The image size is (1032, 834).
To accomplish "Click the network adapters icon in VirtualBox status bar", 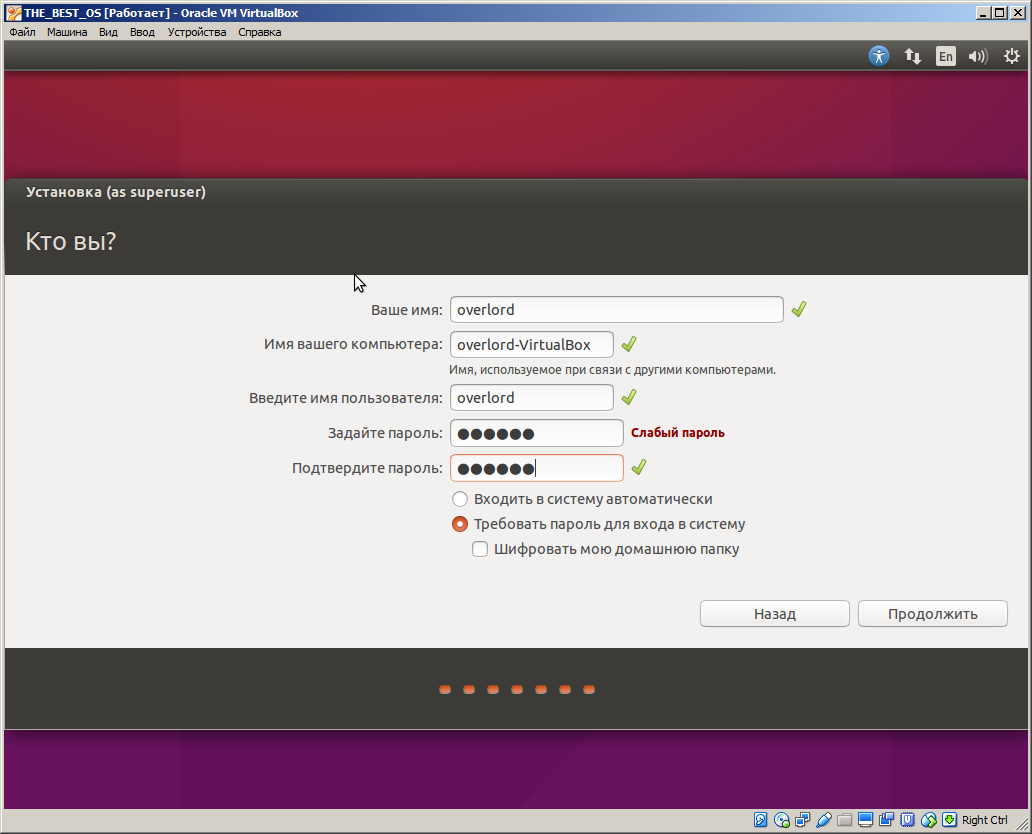I will pos(802,820).
